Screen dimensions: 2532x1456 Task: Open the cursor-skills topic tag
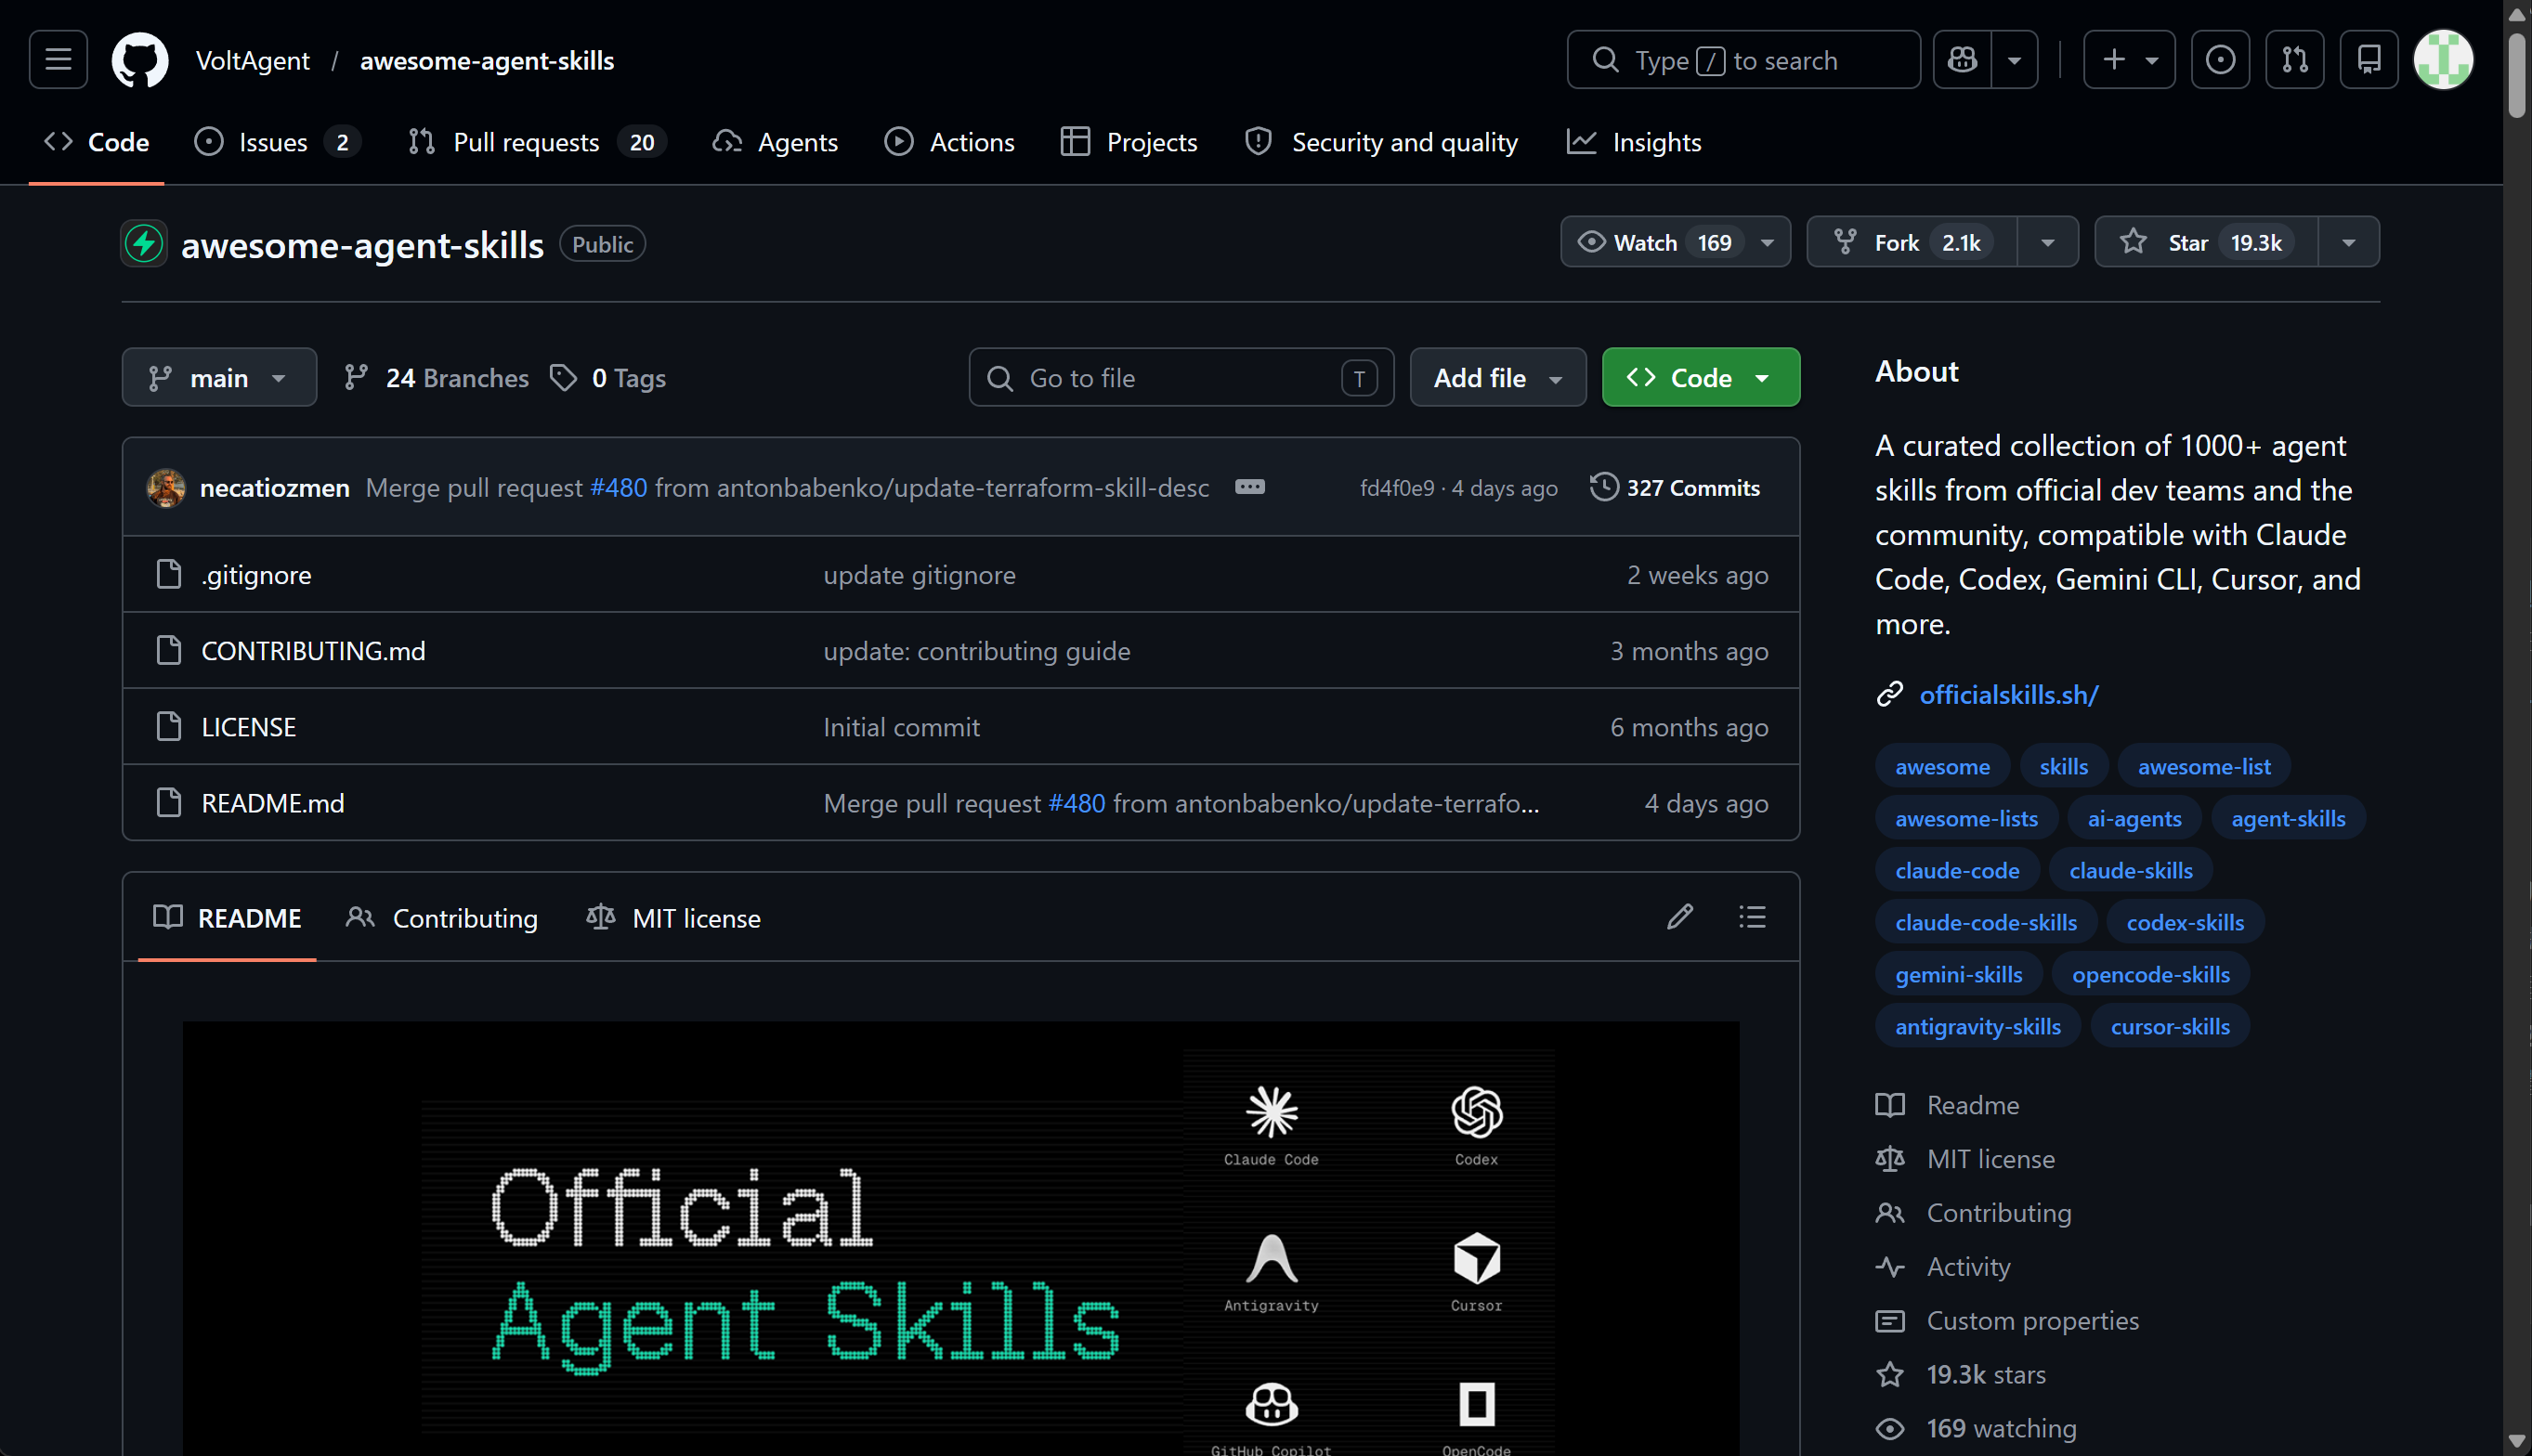pyautogui.click(x=2170, y=1026)
